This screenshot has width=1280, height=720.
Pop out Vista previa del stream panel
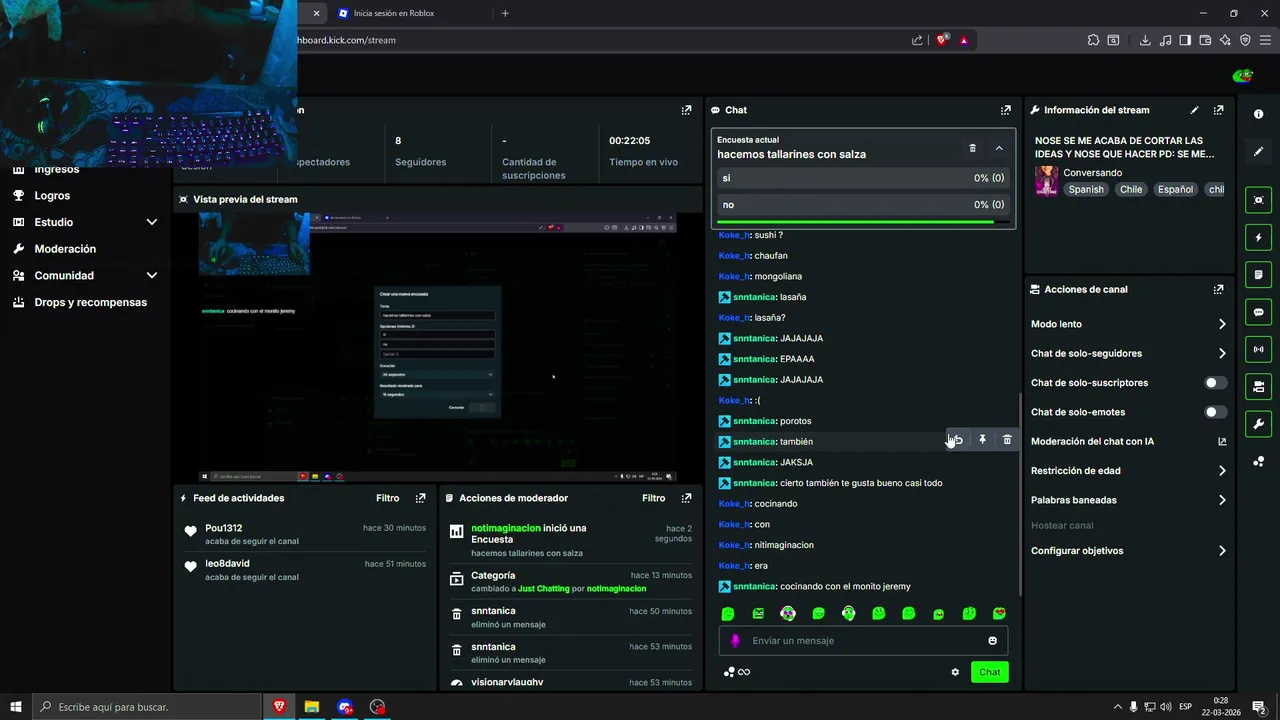point(686,199)
